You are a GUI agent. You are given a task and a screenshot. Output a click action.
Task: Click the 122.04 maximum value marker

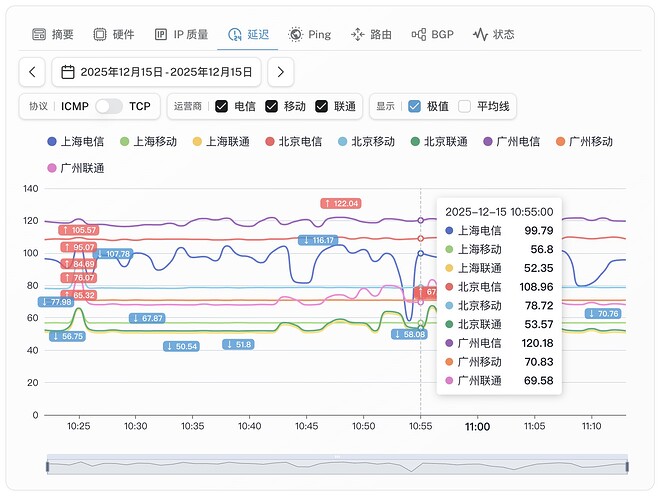[341, 204]
